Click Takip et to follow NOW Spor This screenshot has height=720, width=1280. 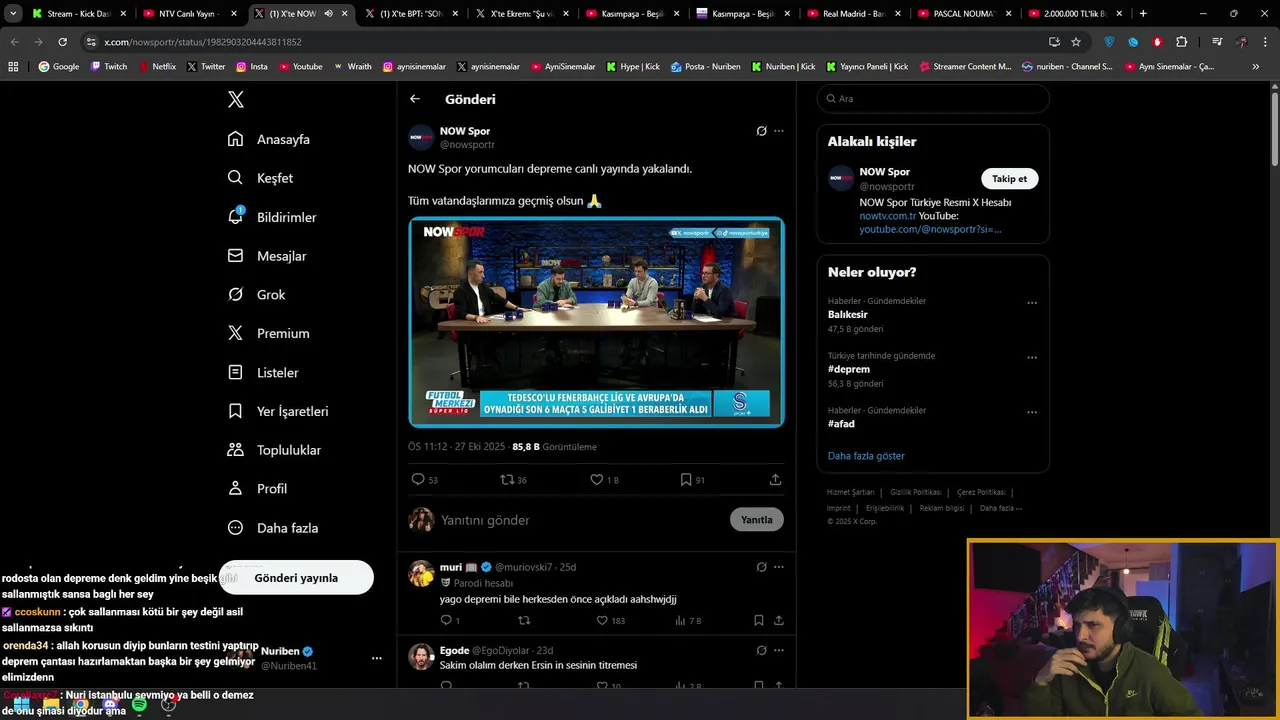(1009, 179)
